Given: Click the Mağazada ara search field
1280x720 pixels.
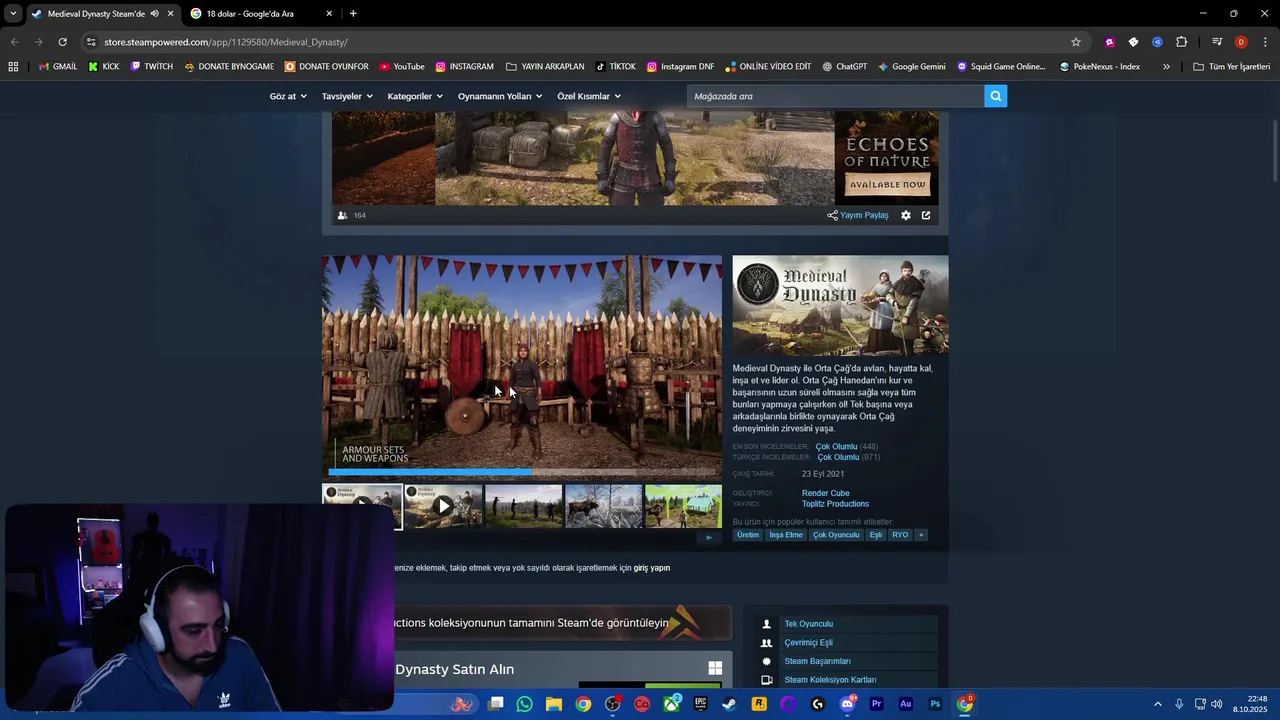Looking at the screenshot, I should (835, 96).
